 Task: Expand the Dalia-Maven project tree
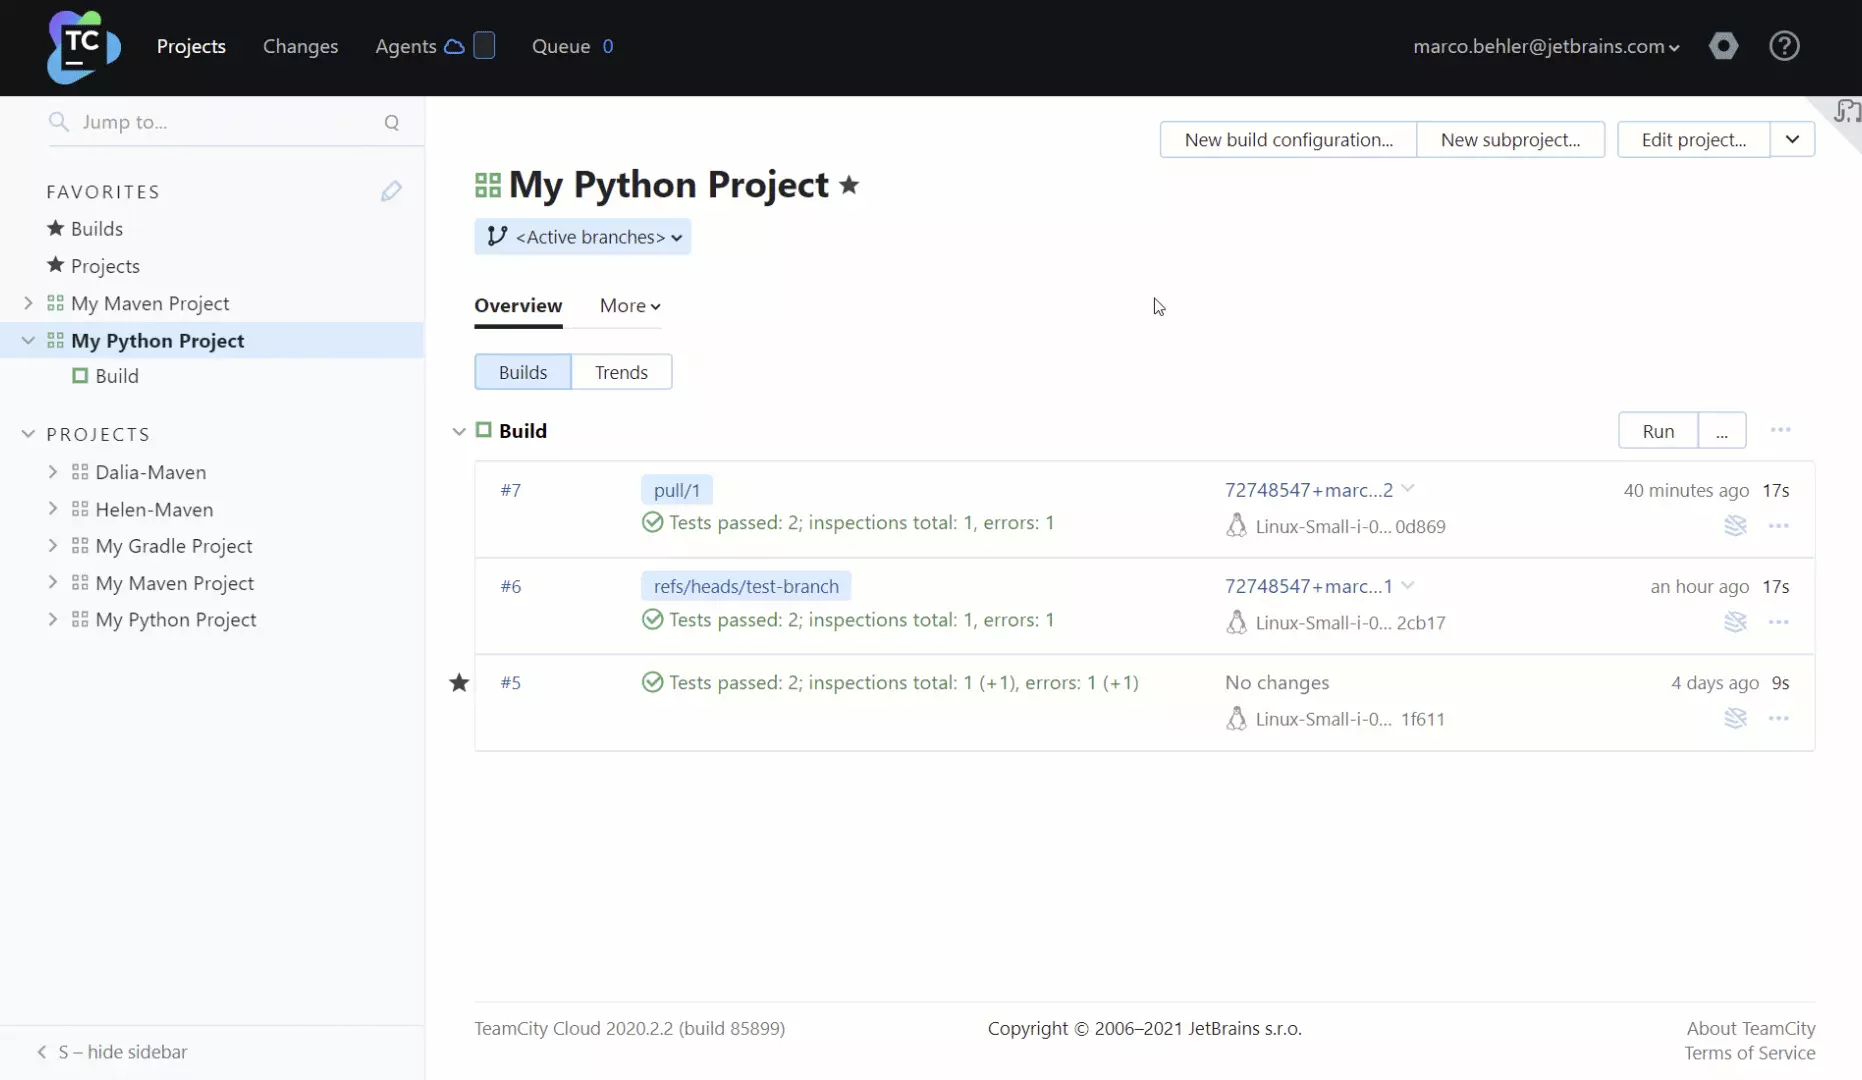53,472
